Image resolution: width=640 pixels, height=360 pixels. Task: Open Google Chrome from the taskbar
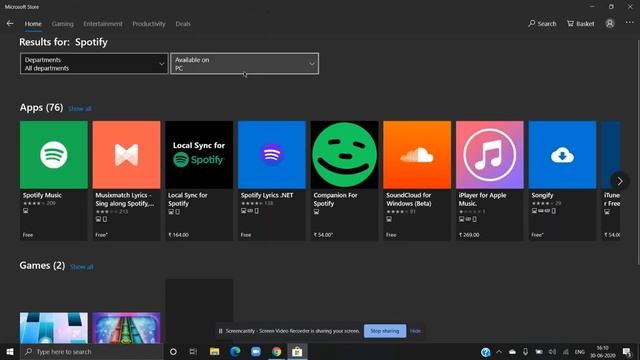[276, 351]
